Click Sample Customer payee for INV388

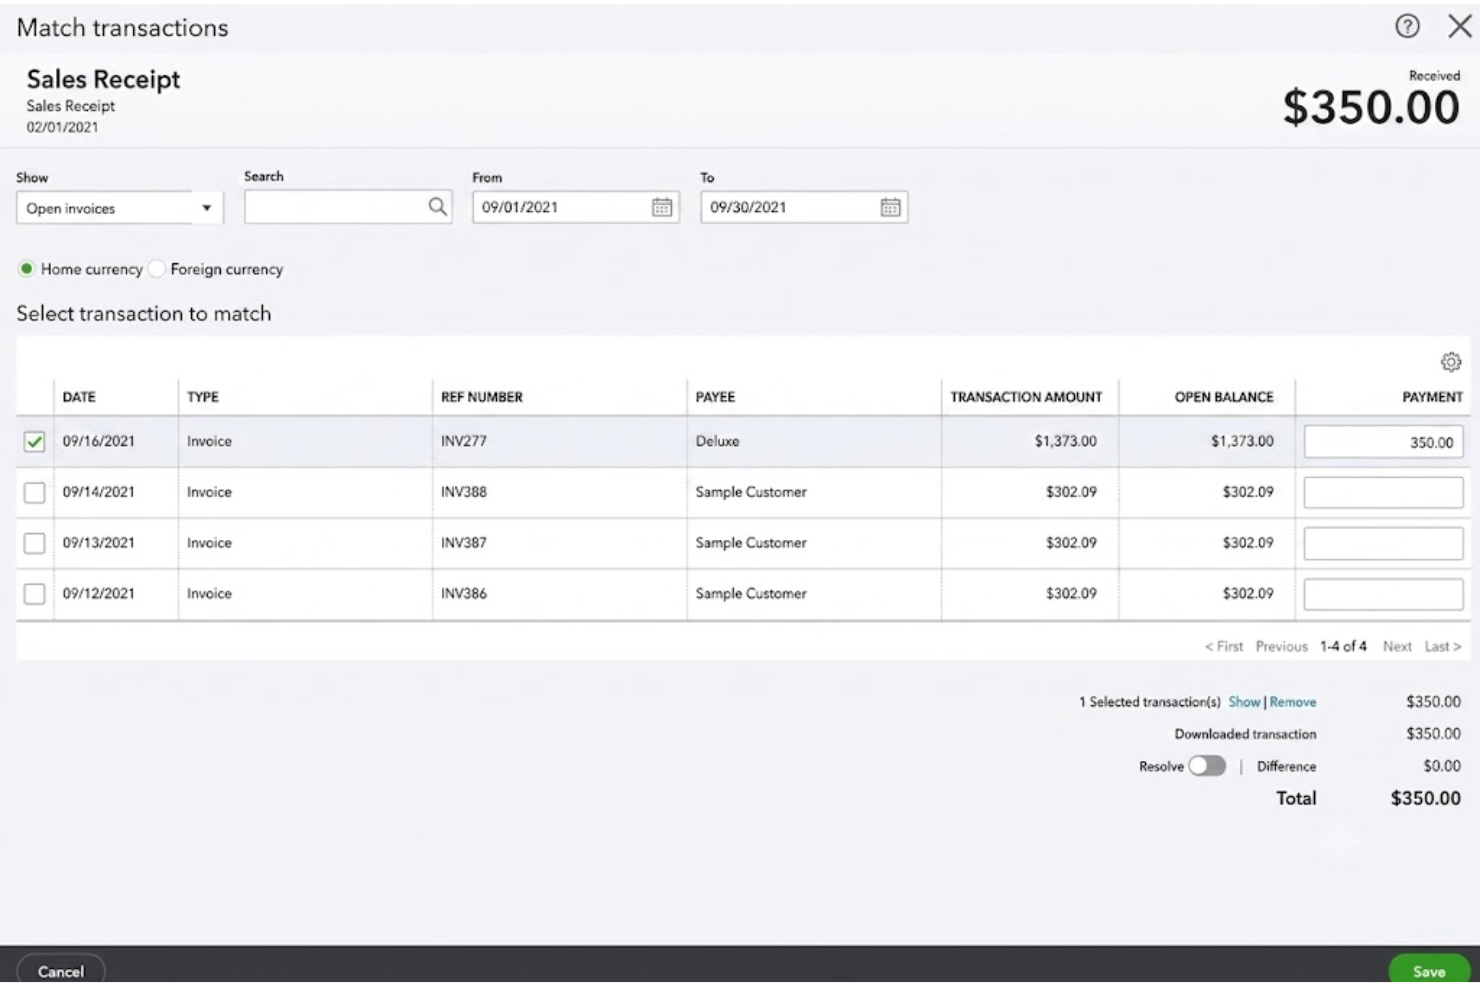751,492
